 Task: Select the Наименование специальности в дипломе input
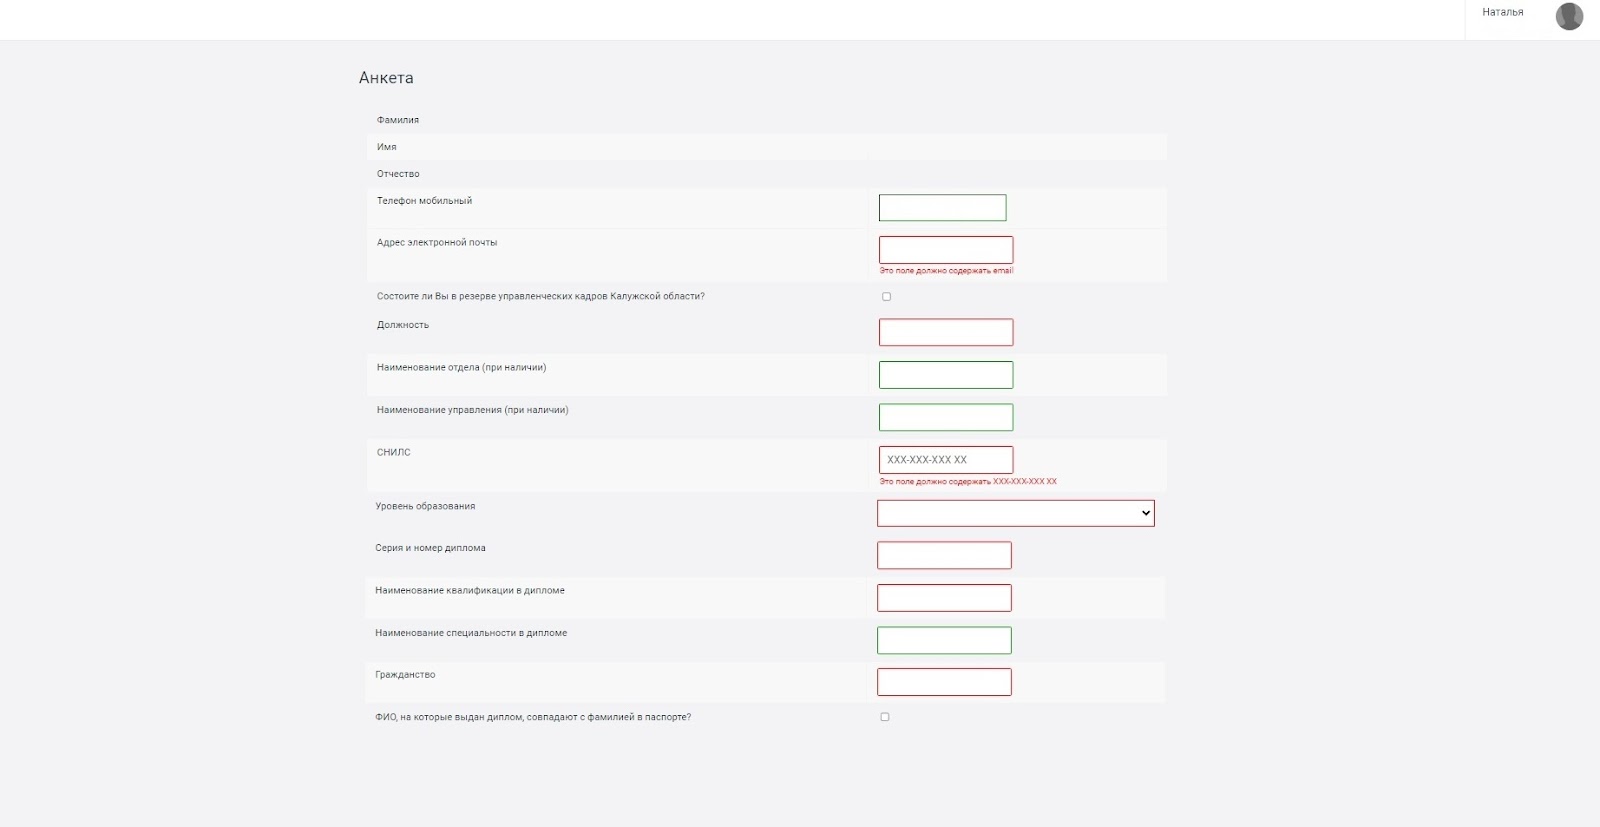pyautogui.click(x=944, y=640)
